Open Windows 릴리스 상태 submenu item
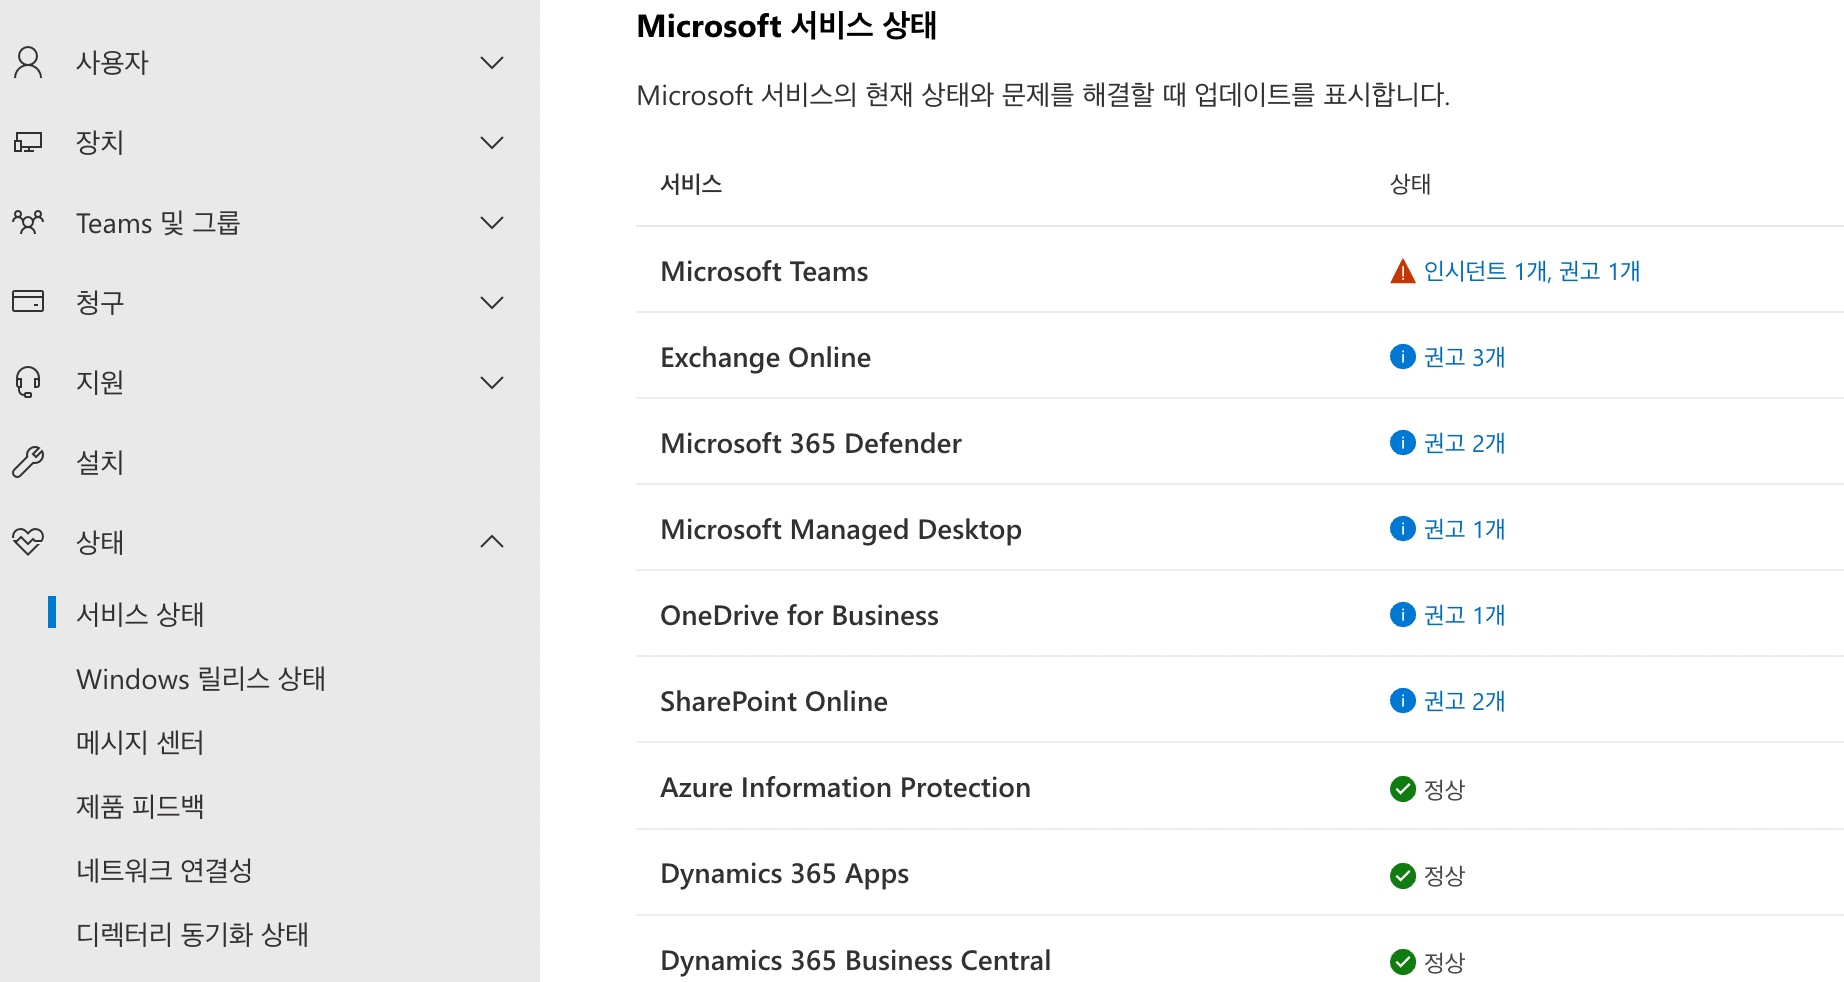Viewport: 1844px width, 982px height. pos(201,679)
